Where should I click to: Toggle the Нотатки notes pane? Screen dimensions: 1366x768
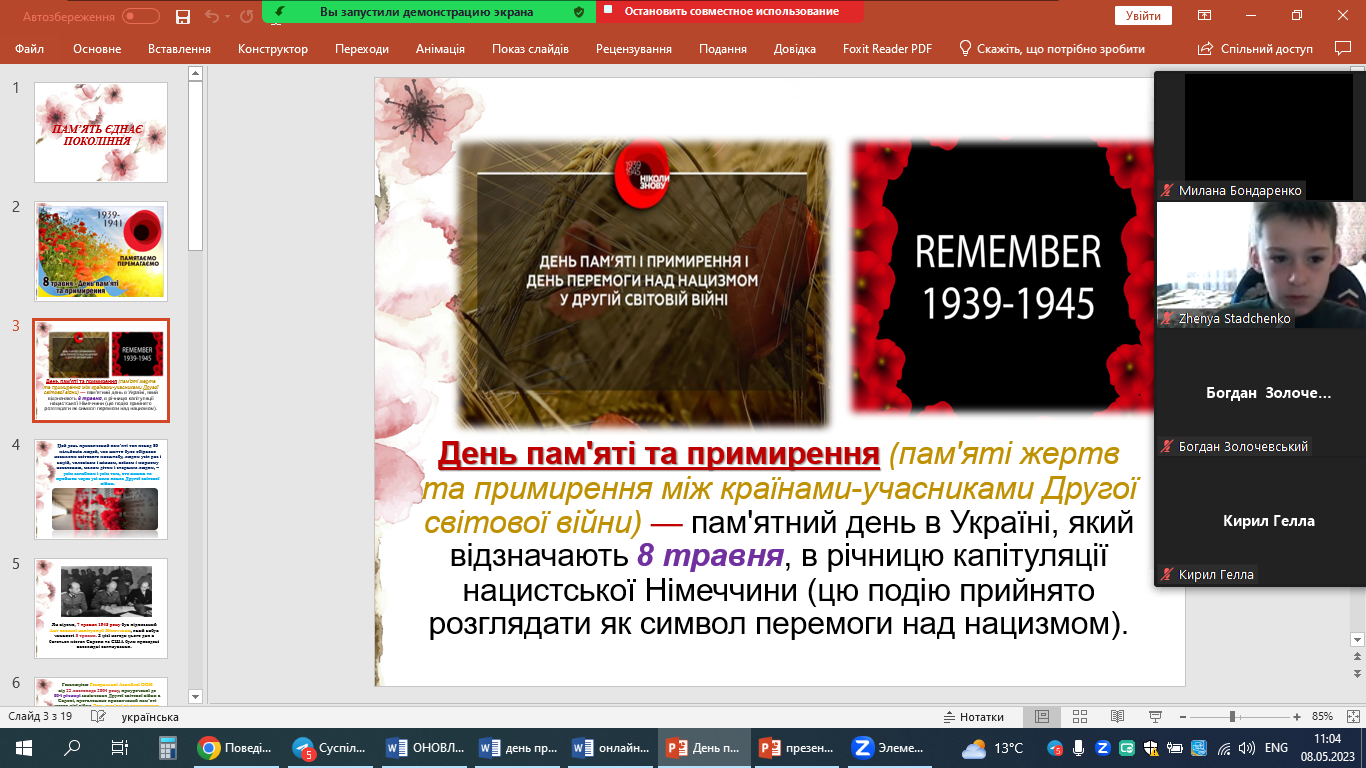(972, 717)
